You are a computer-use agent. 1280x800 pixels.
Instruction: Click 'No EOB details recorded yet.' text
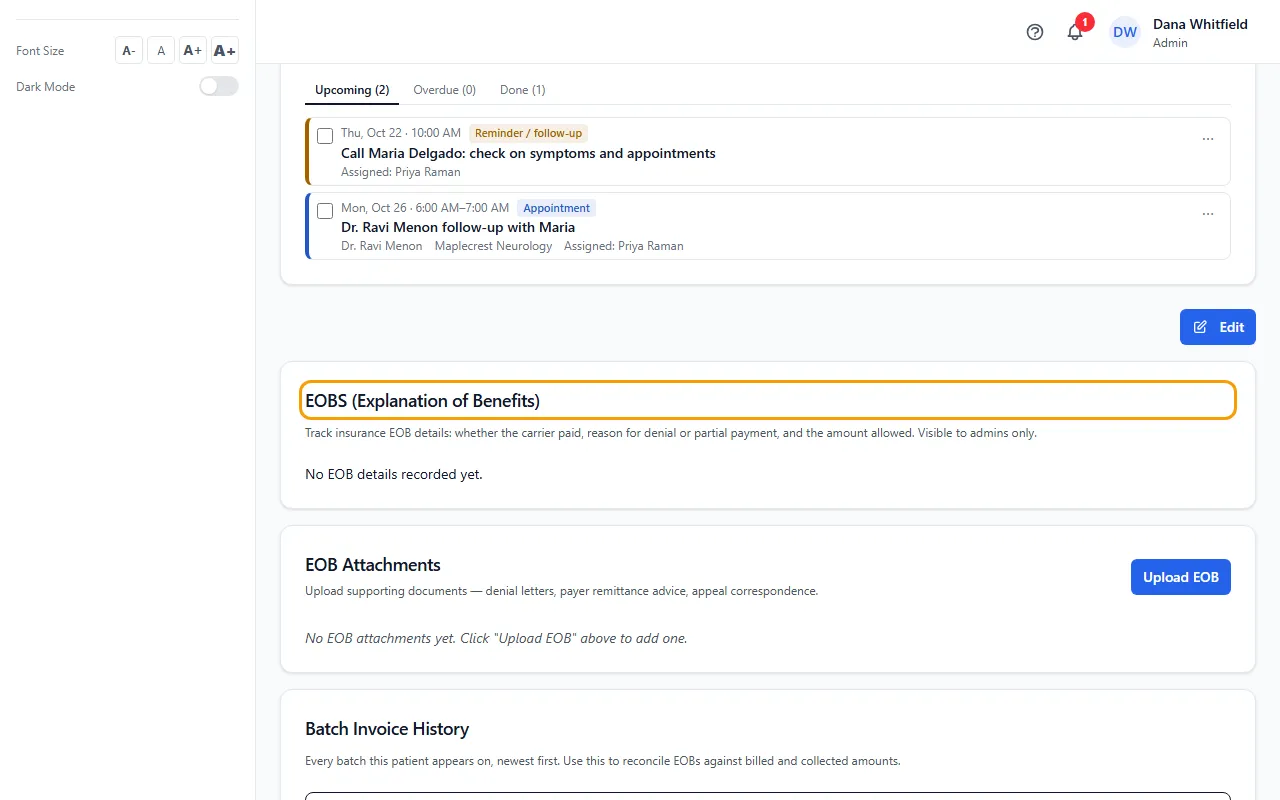[394, 474]
